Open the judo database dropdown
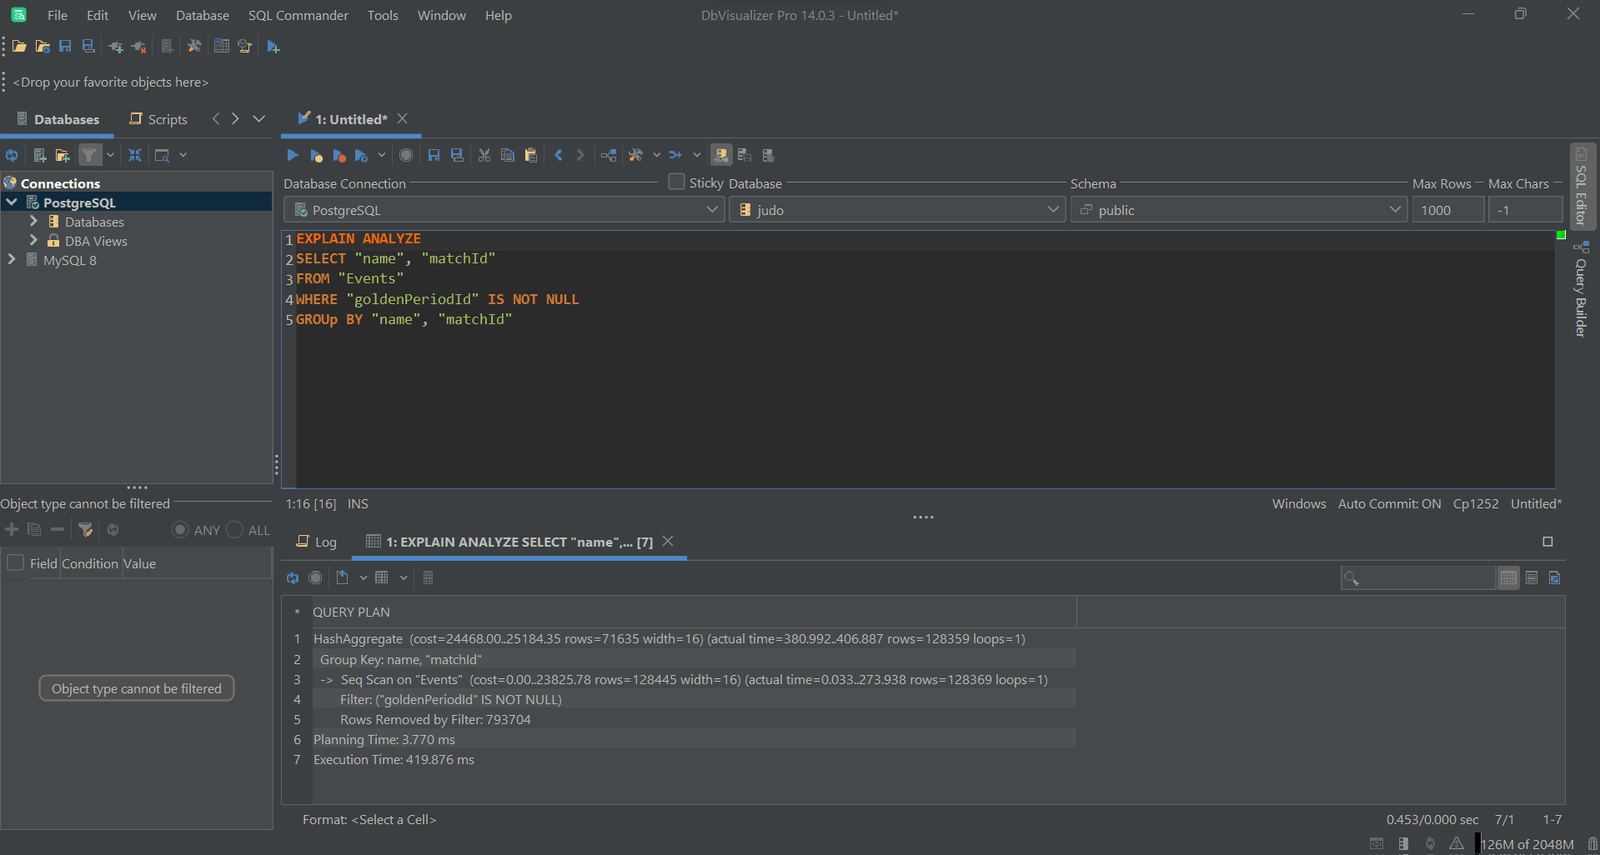This screenshot has height=855, width=1600. click(x=897, y=210)
